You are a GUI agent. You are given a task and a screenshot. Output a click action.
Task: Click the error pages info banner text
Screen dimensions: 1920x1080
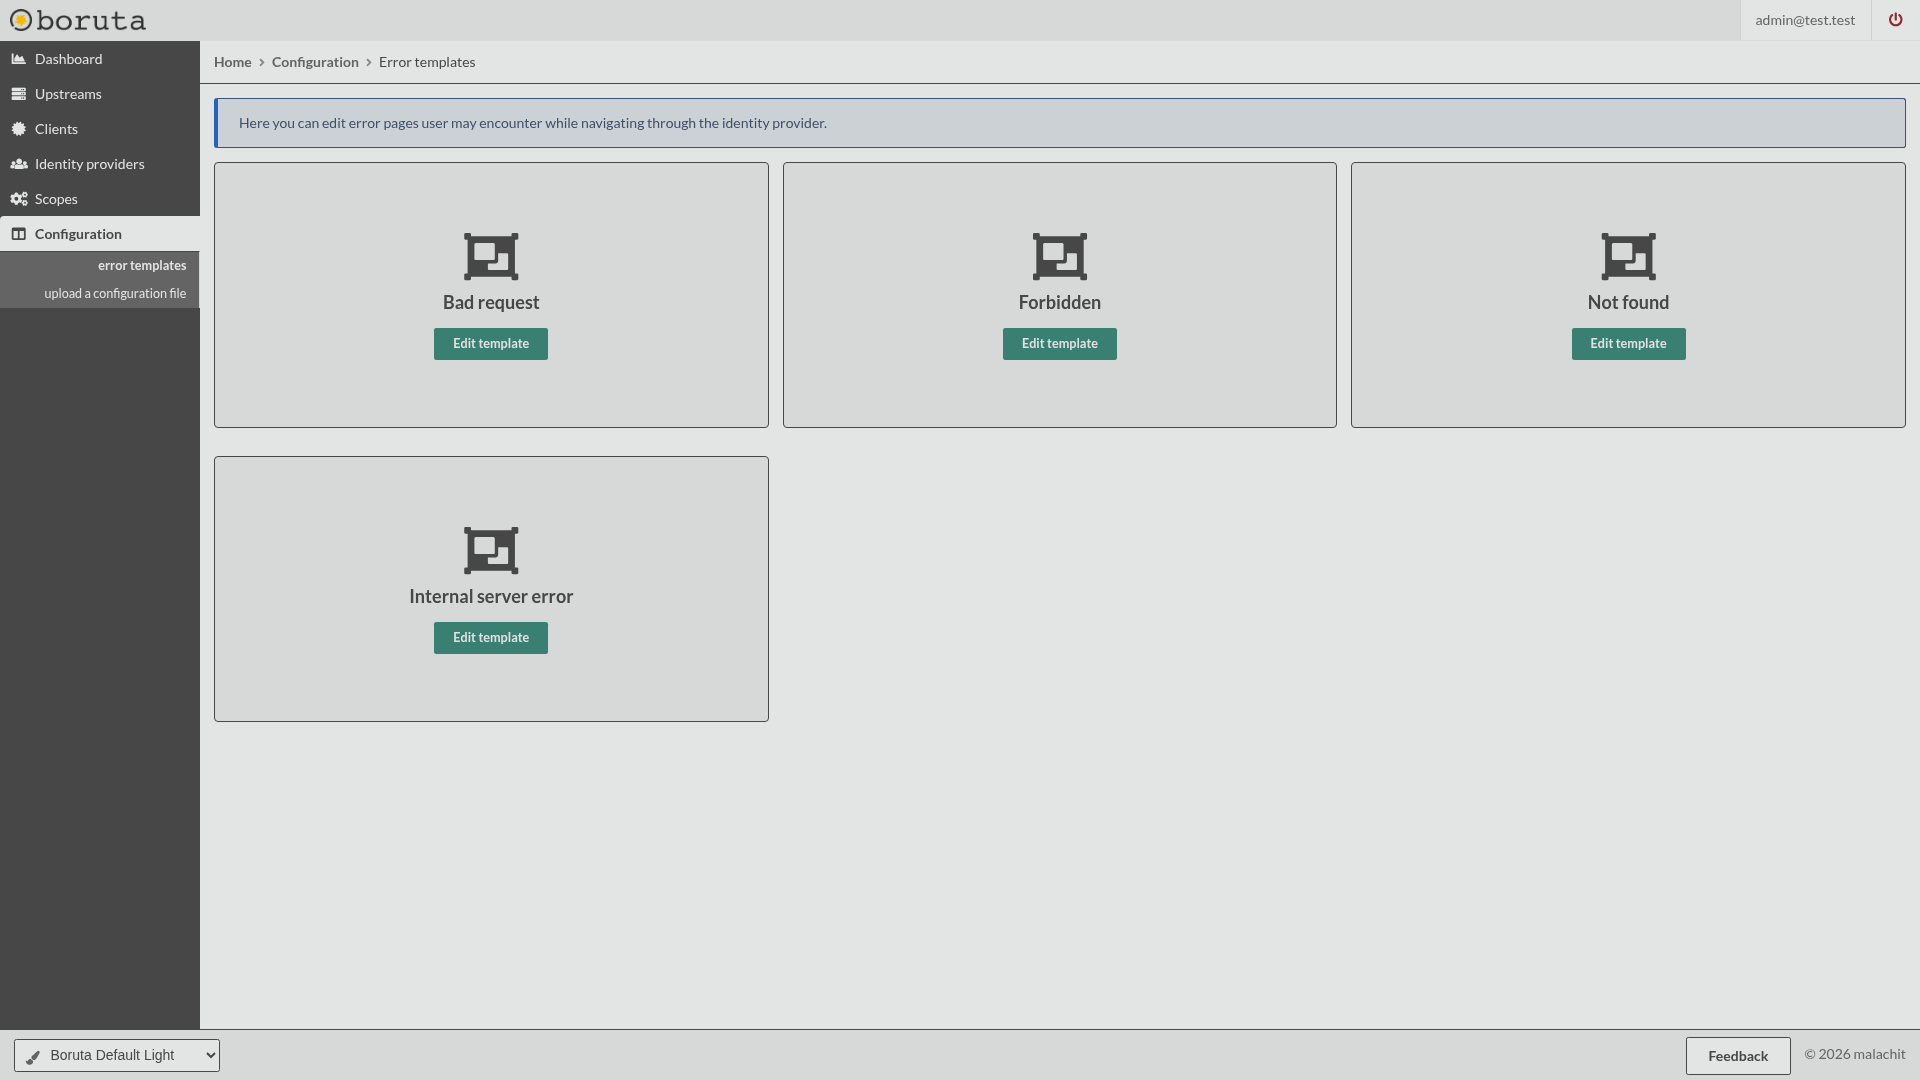(x=533, y=123)
